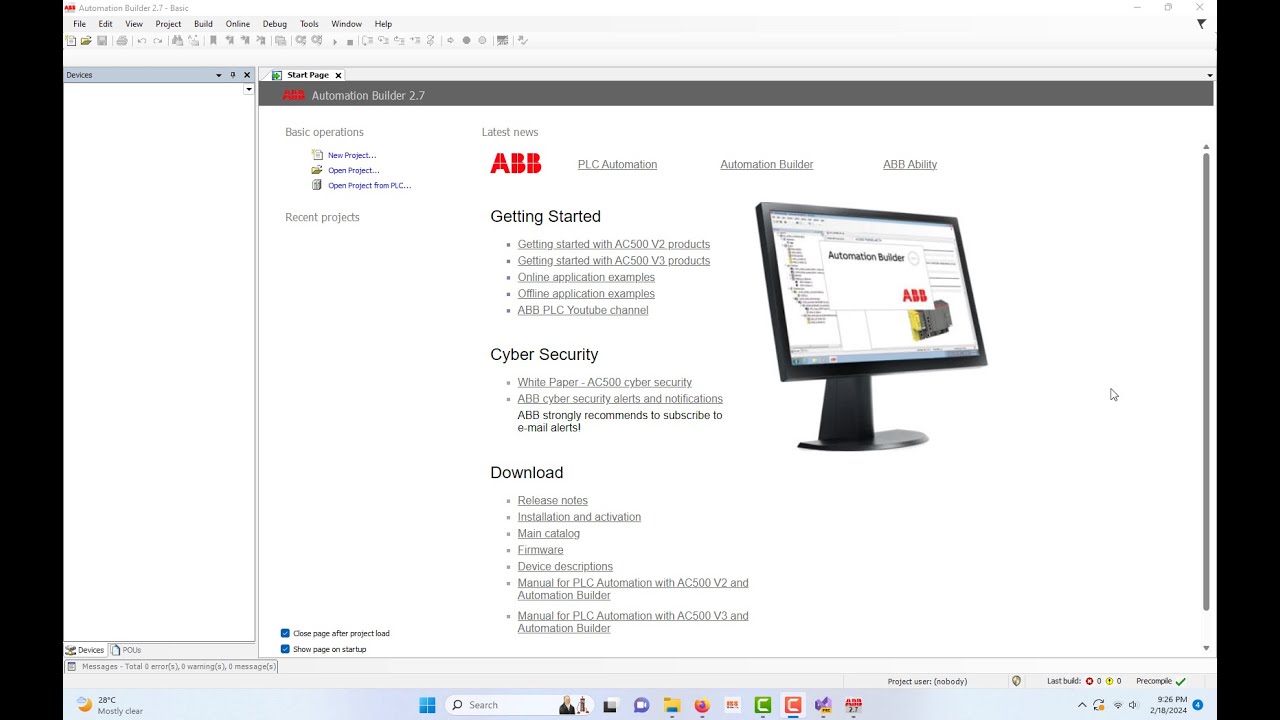Click the Toggle bookmark toolbar icon
Viewport: 1280px width, 720px height.
[x=213, y=41]
